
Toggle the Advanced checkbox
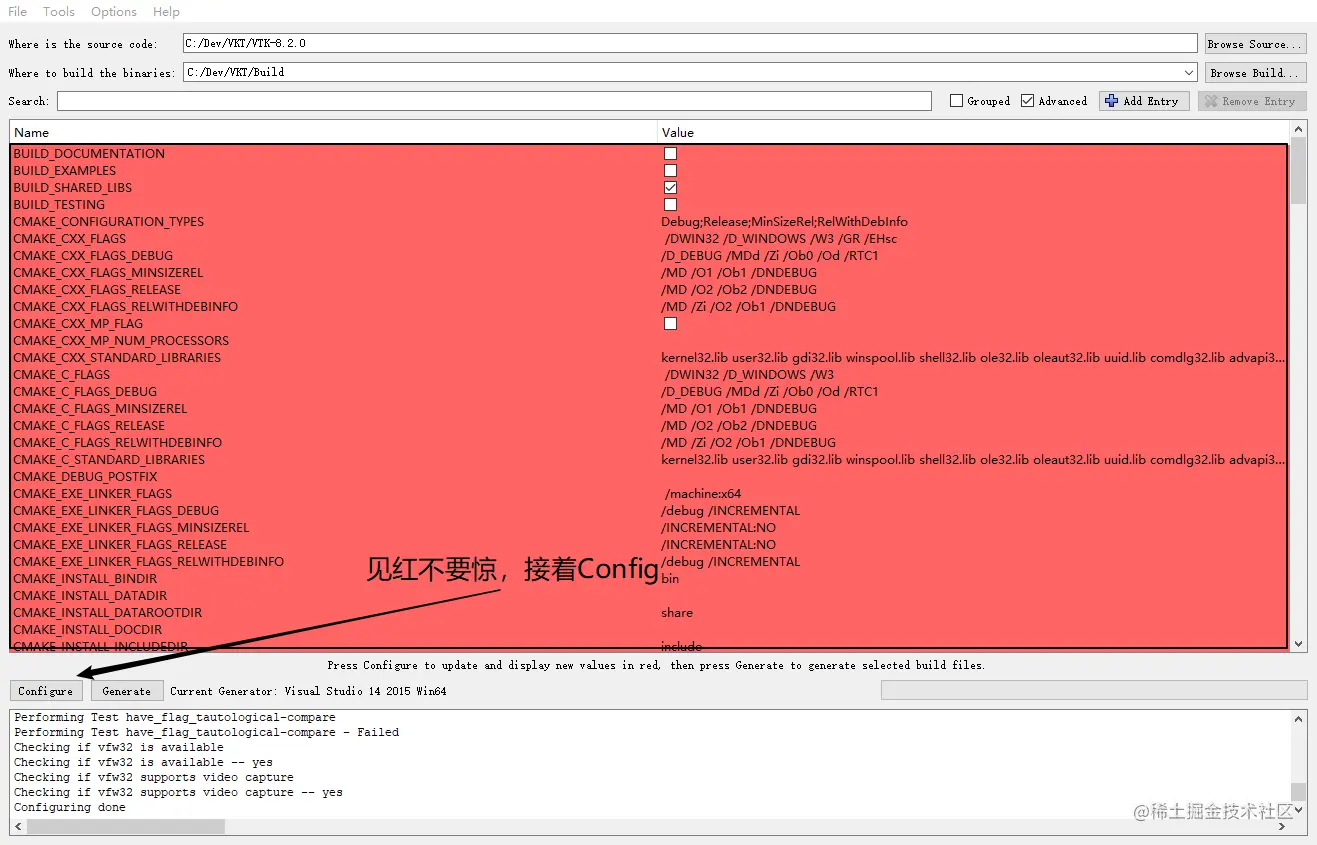point(1028,101)
